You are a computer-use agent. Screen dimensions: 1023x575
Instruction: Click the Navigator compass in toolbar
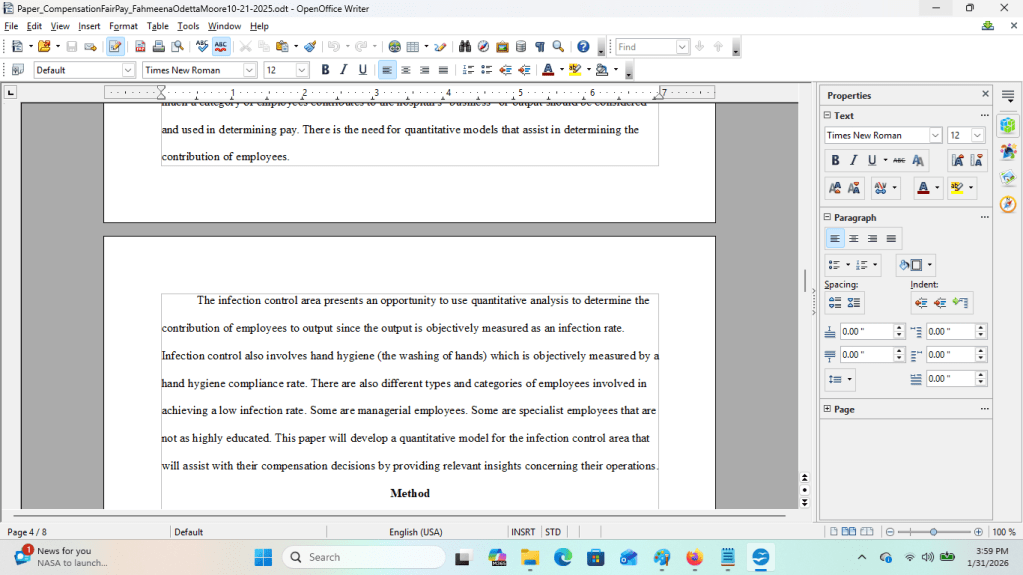[483, 47]
